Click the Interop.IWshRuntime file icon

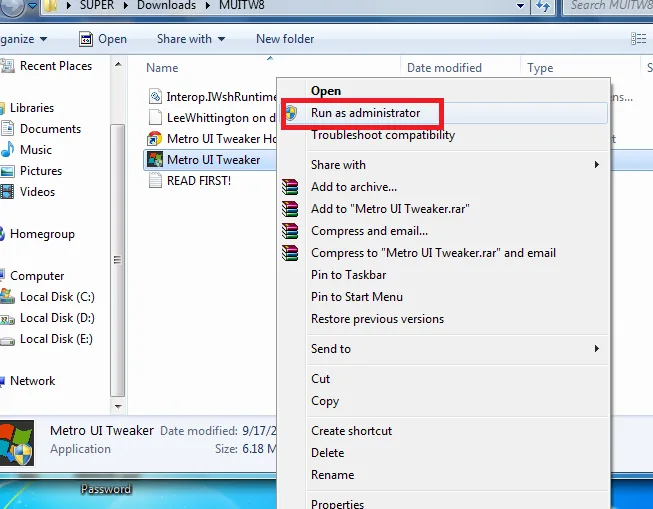(155, 97)
